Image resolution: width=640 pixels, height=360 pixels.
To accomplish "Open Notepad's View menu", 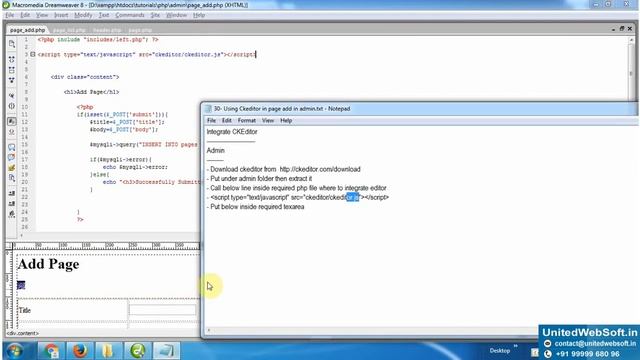I will (x=268, y=120).
